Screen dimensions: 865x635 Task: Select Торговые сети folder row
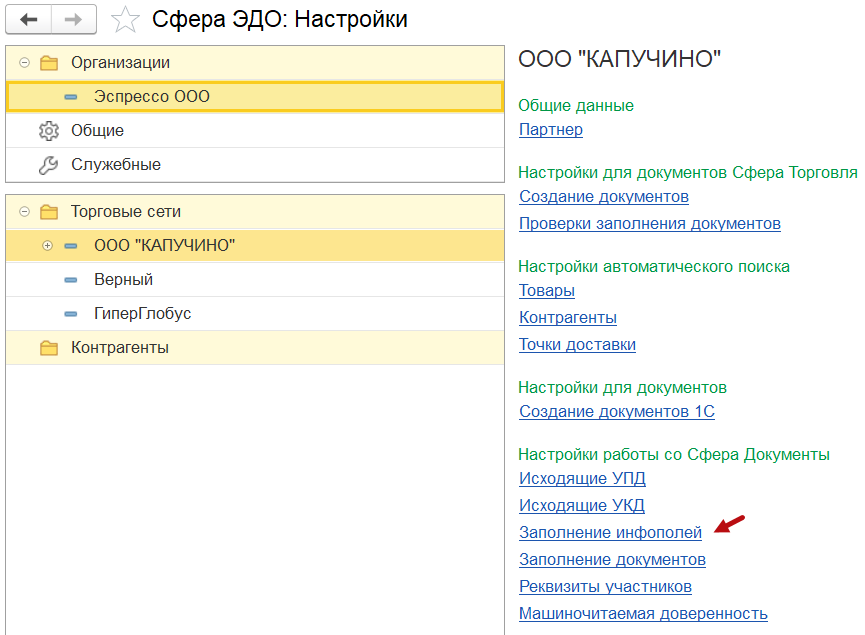point(255,212)
